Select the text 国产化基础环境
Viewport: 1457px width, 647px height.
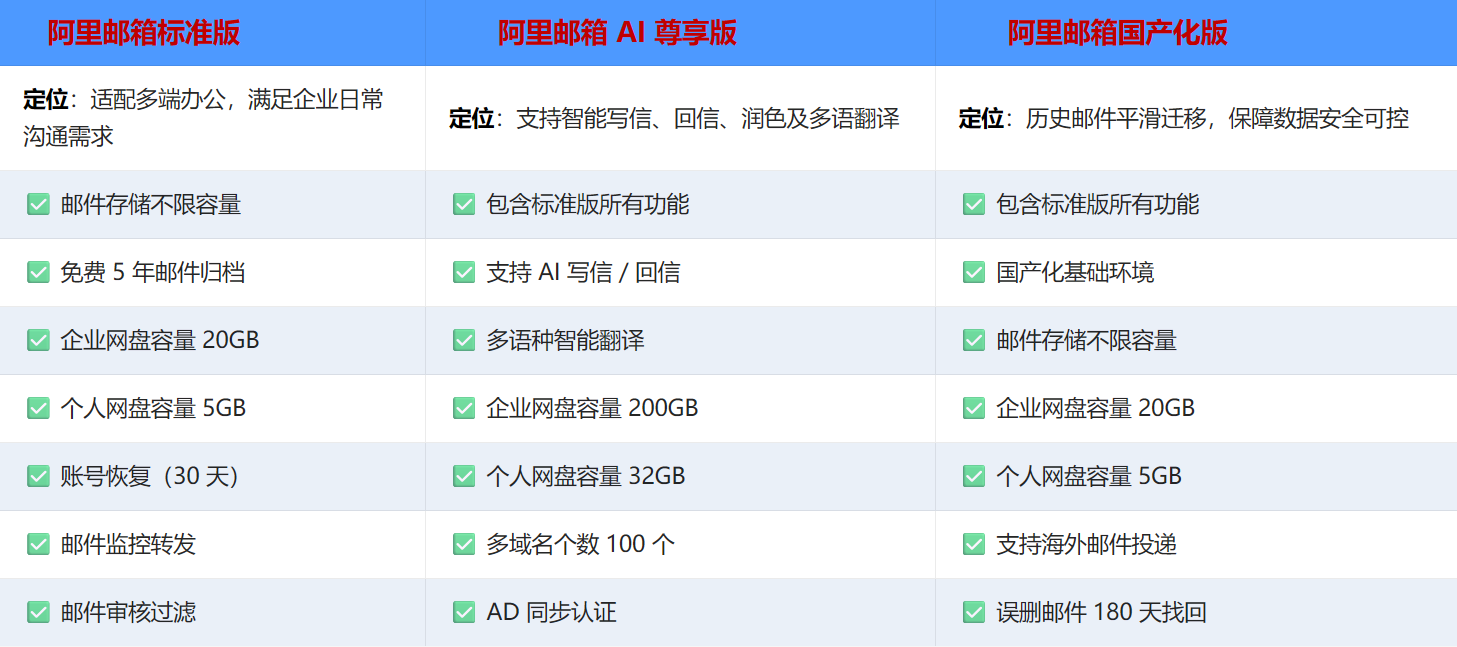click(1075, 272)
